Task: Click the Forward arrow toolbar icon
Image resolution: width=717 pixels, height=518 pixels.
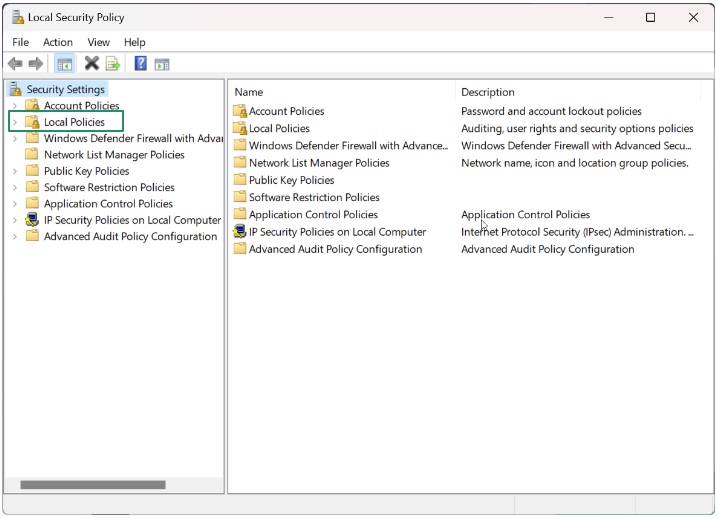Action: (x=36, y=64)
